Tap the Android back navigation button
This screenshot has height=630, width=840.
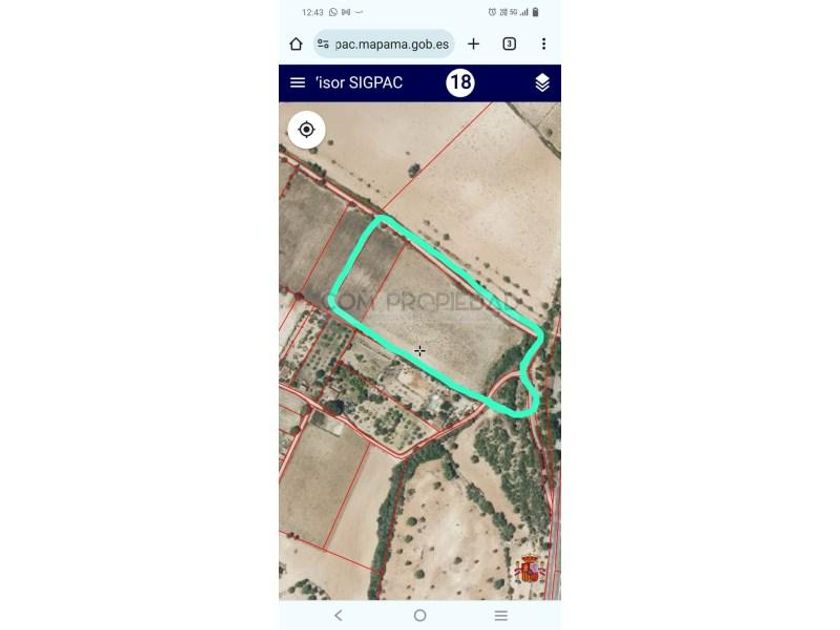pos(339,615)
